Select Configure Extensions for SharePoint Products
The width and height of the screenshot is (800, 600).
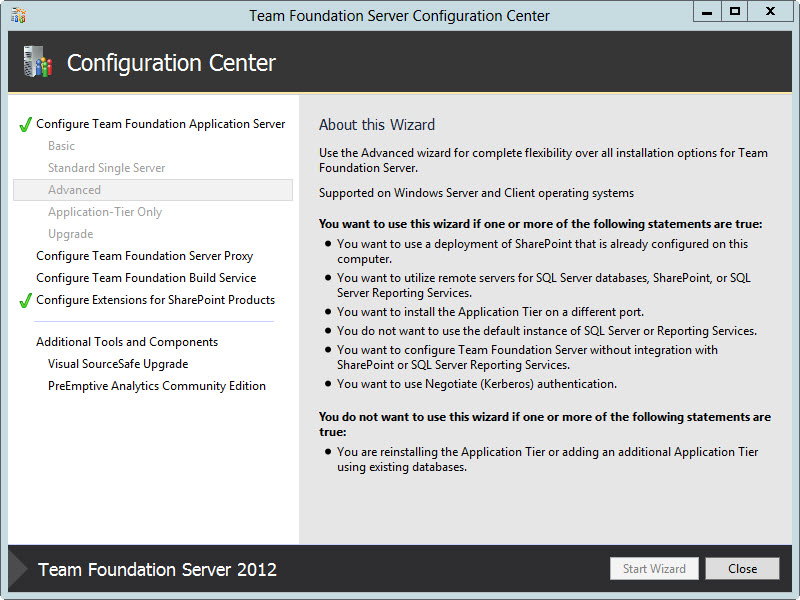[x=154, y=299]
